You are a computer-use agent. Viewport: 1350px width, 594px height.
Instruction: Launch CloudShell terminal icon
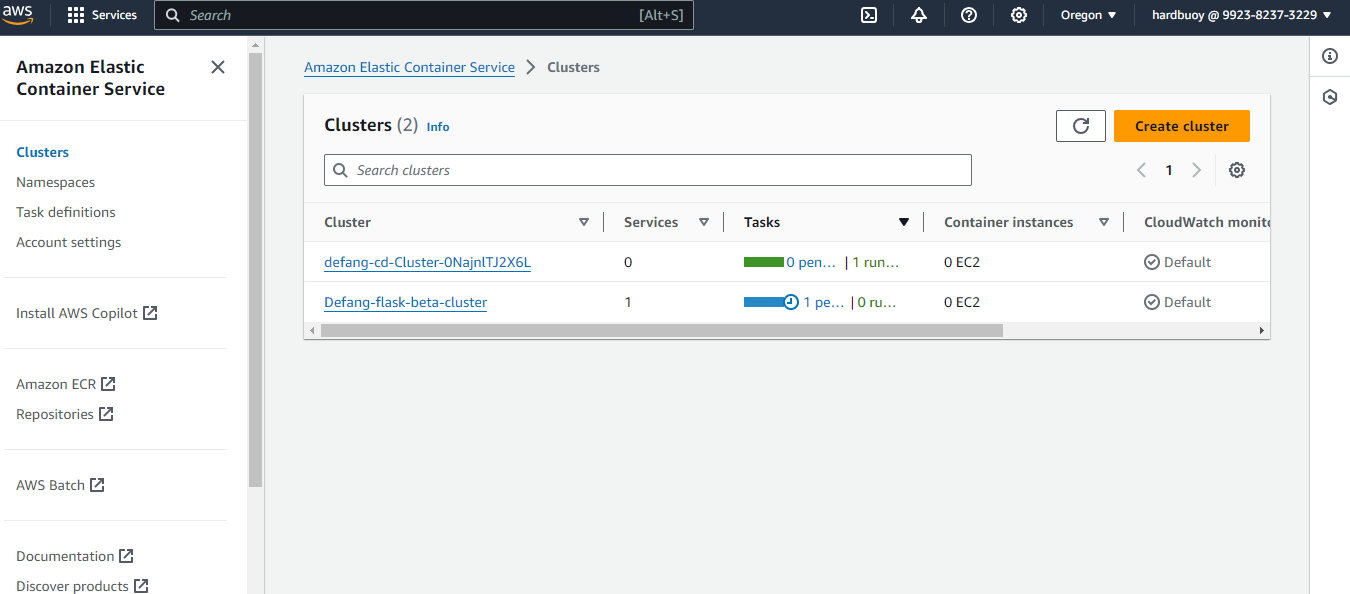pos(869,15)
